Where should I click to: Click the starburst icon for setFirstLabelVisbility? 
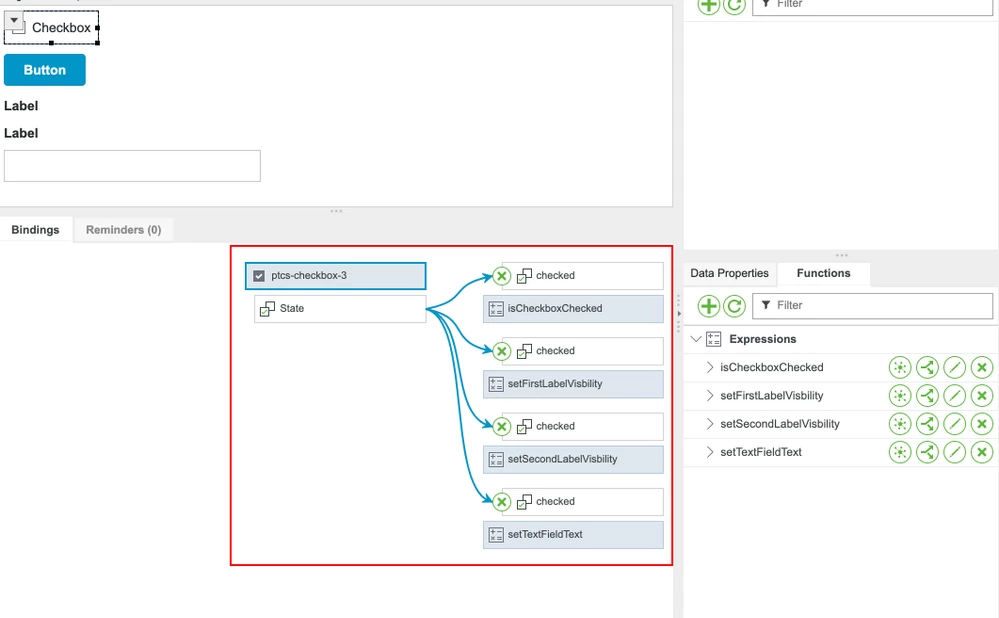tap(900, 396)
